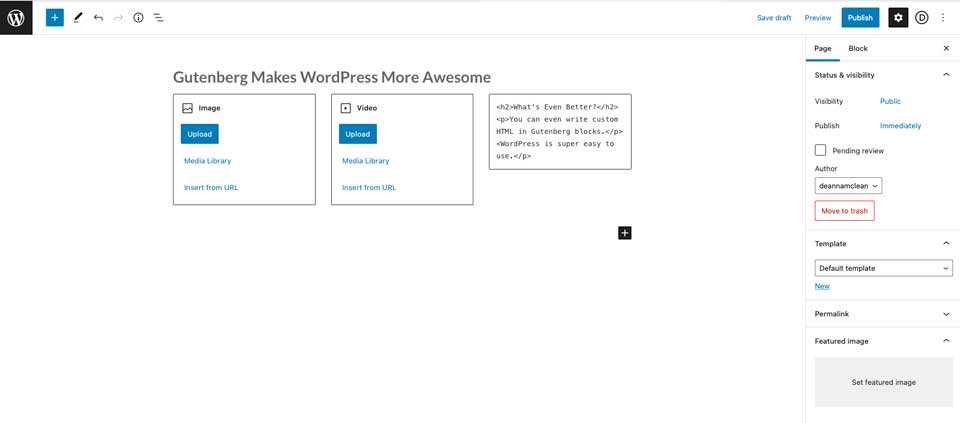Enable the Pending review checkbox
The image size is (960, 423).
821,150
